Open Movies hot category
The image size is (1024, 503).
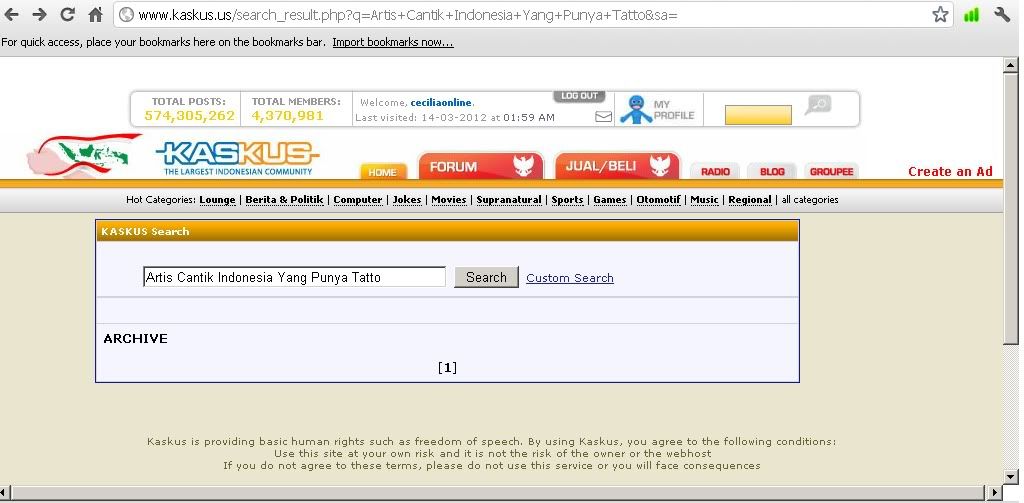click(449, 200)
